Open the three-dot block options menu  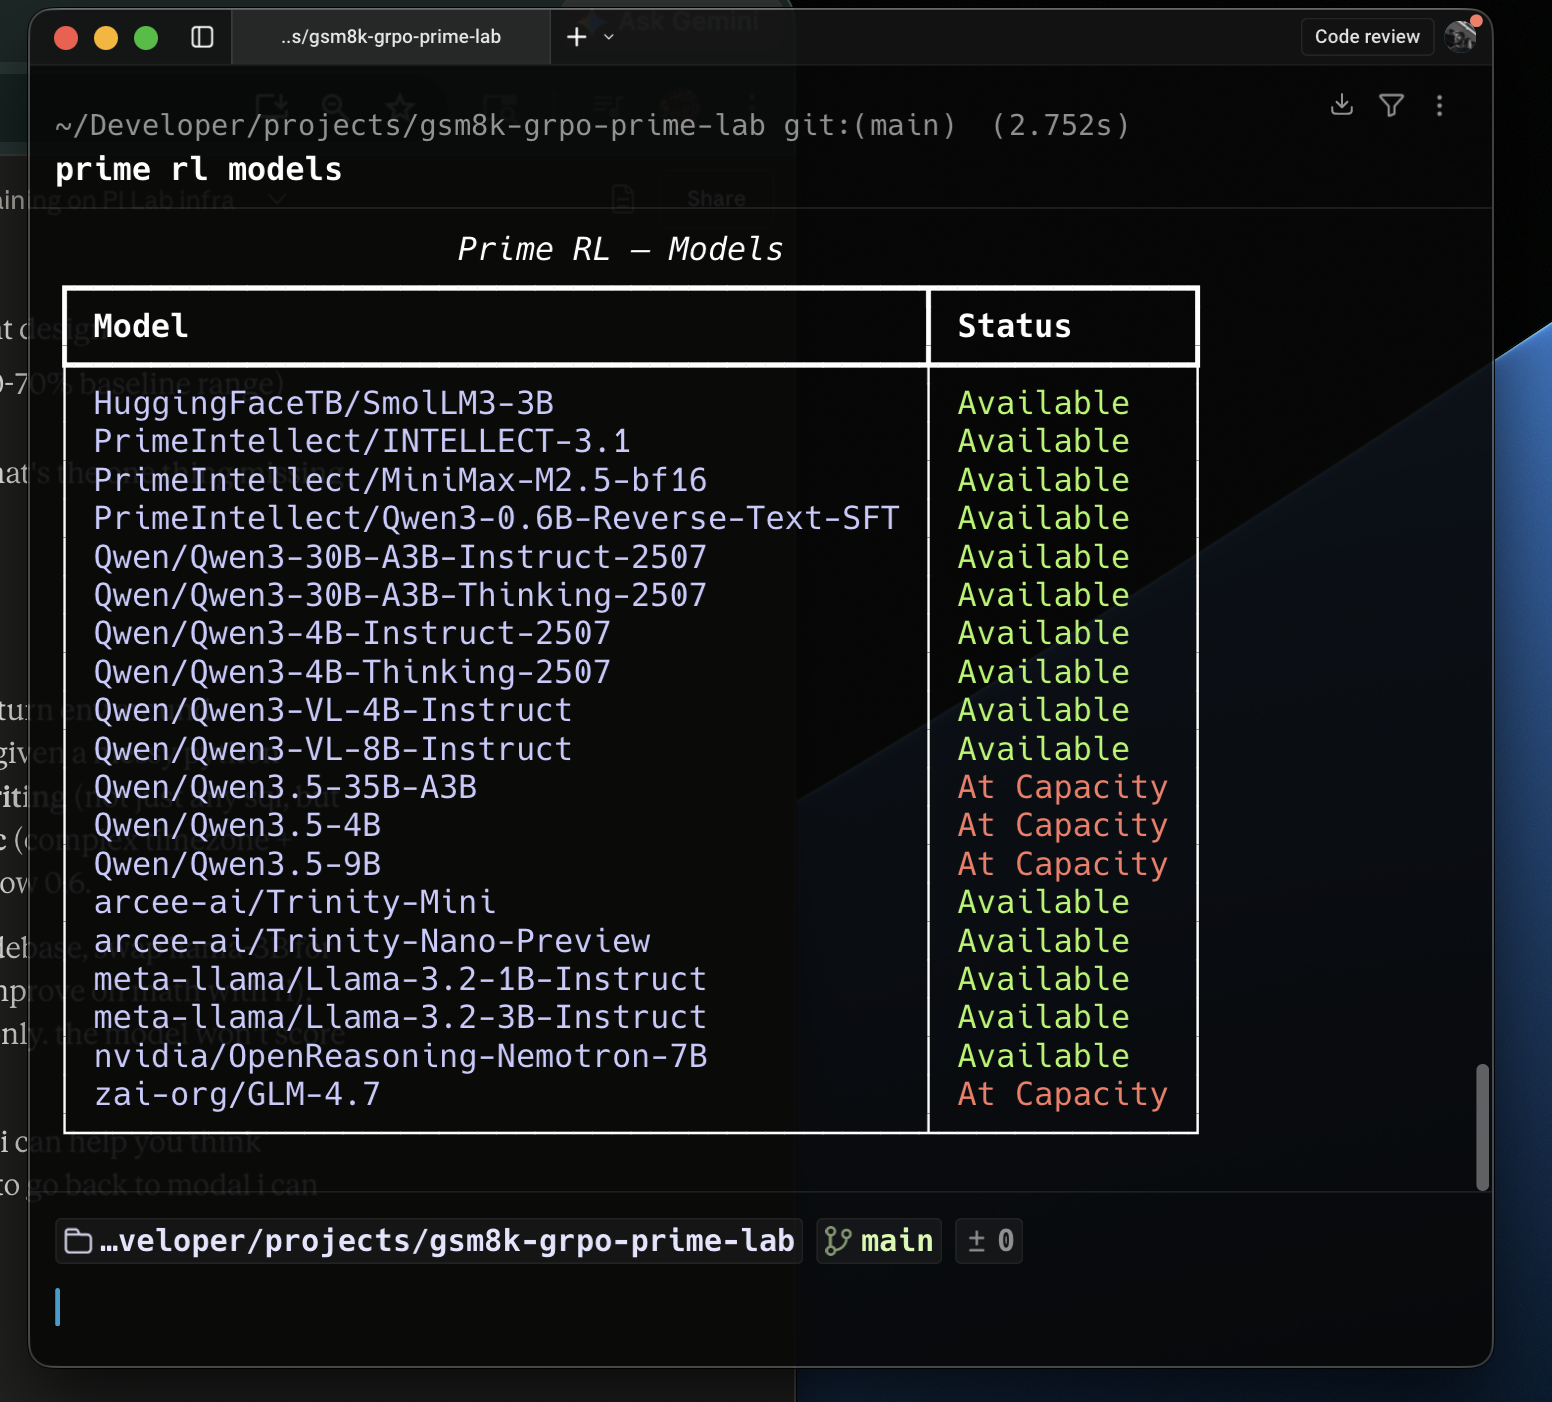tap(1439, 105)
